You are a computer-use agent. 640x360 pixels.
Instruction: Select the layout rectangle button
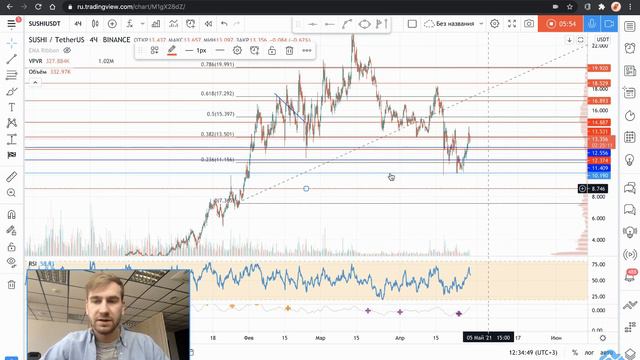(x=412, y=24)
